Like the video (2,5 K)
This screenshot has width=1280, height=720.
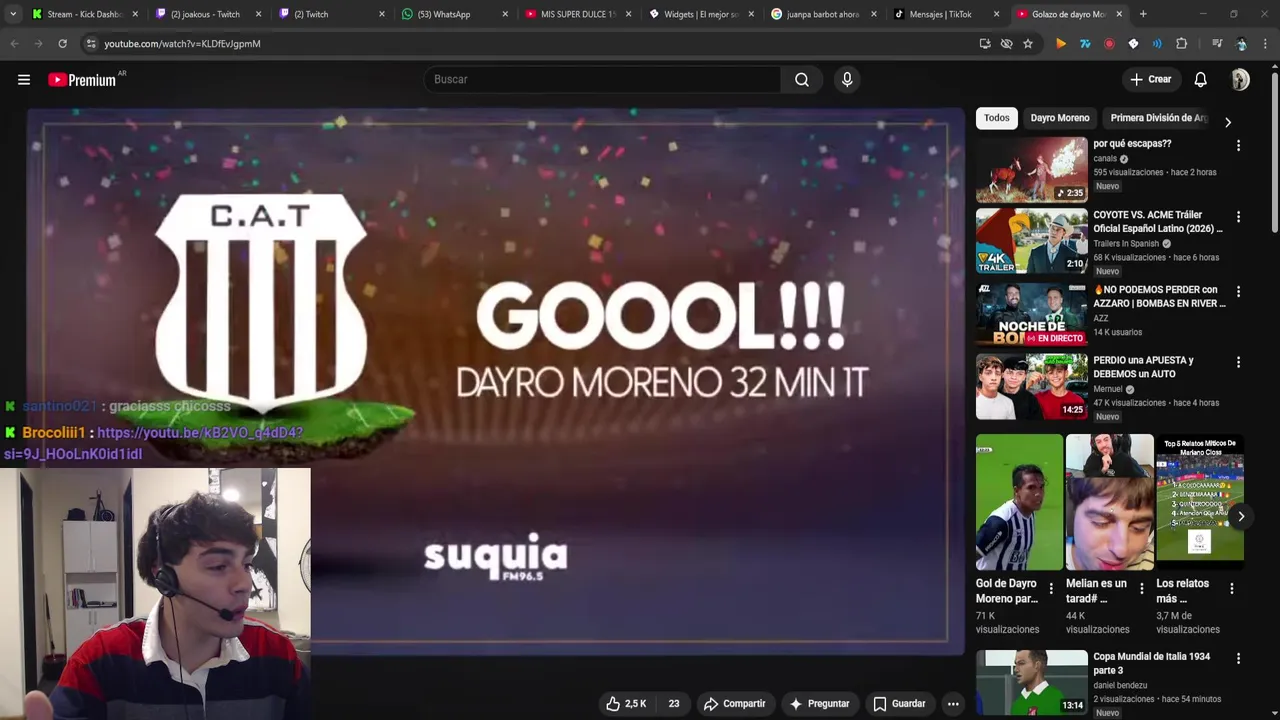626,704
